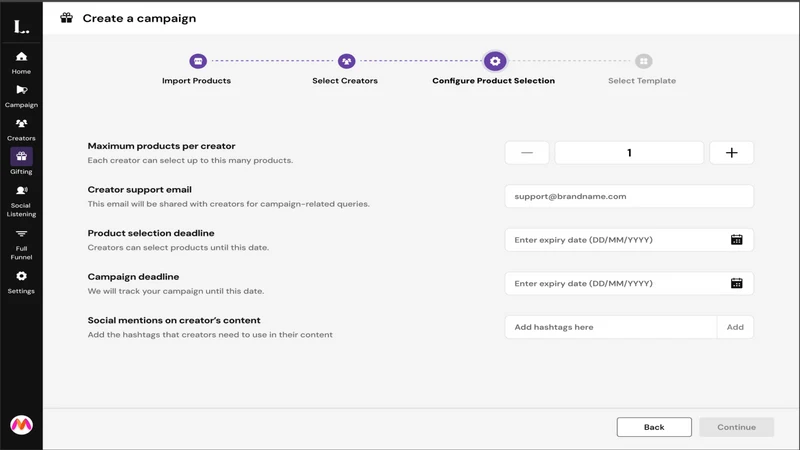
Task: Jump to the Select Creators step
Action: (346, 61)
